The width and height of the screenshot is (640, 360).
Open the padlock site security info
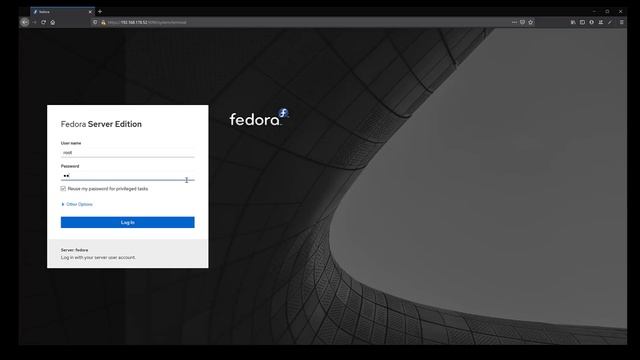(103, 22)
